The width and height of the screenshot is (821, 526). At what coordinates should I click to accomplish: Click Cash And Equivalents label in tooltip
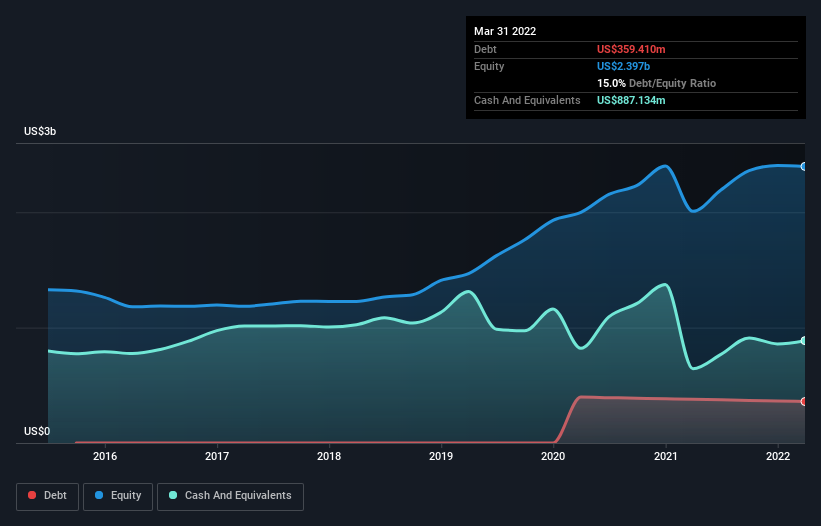[x=527, y=100]
